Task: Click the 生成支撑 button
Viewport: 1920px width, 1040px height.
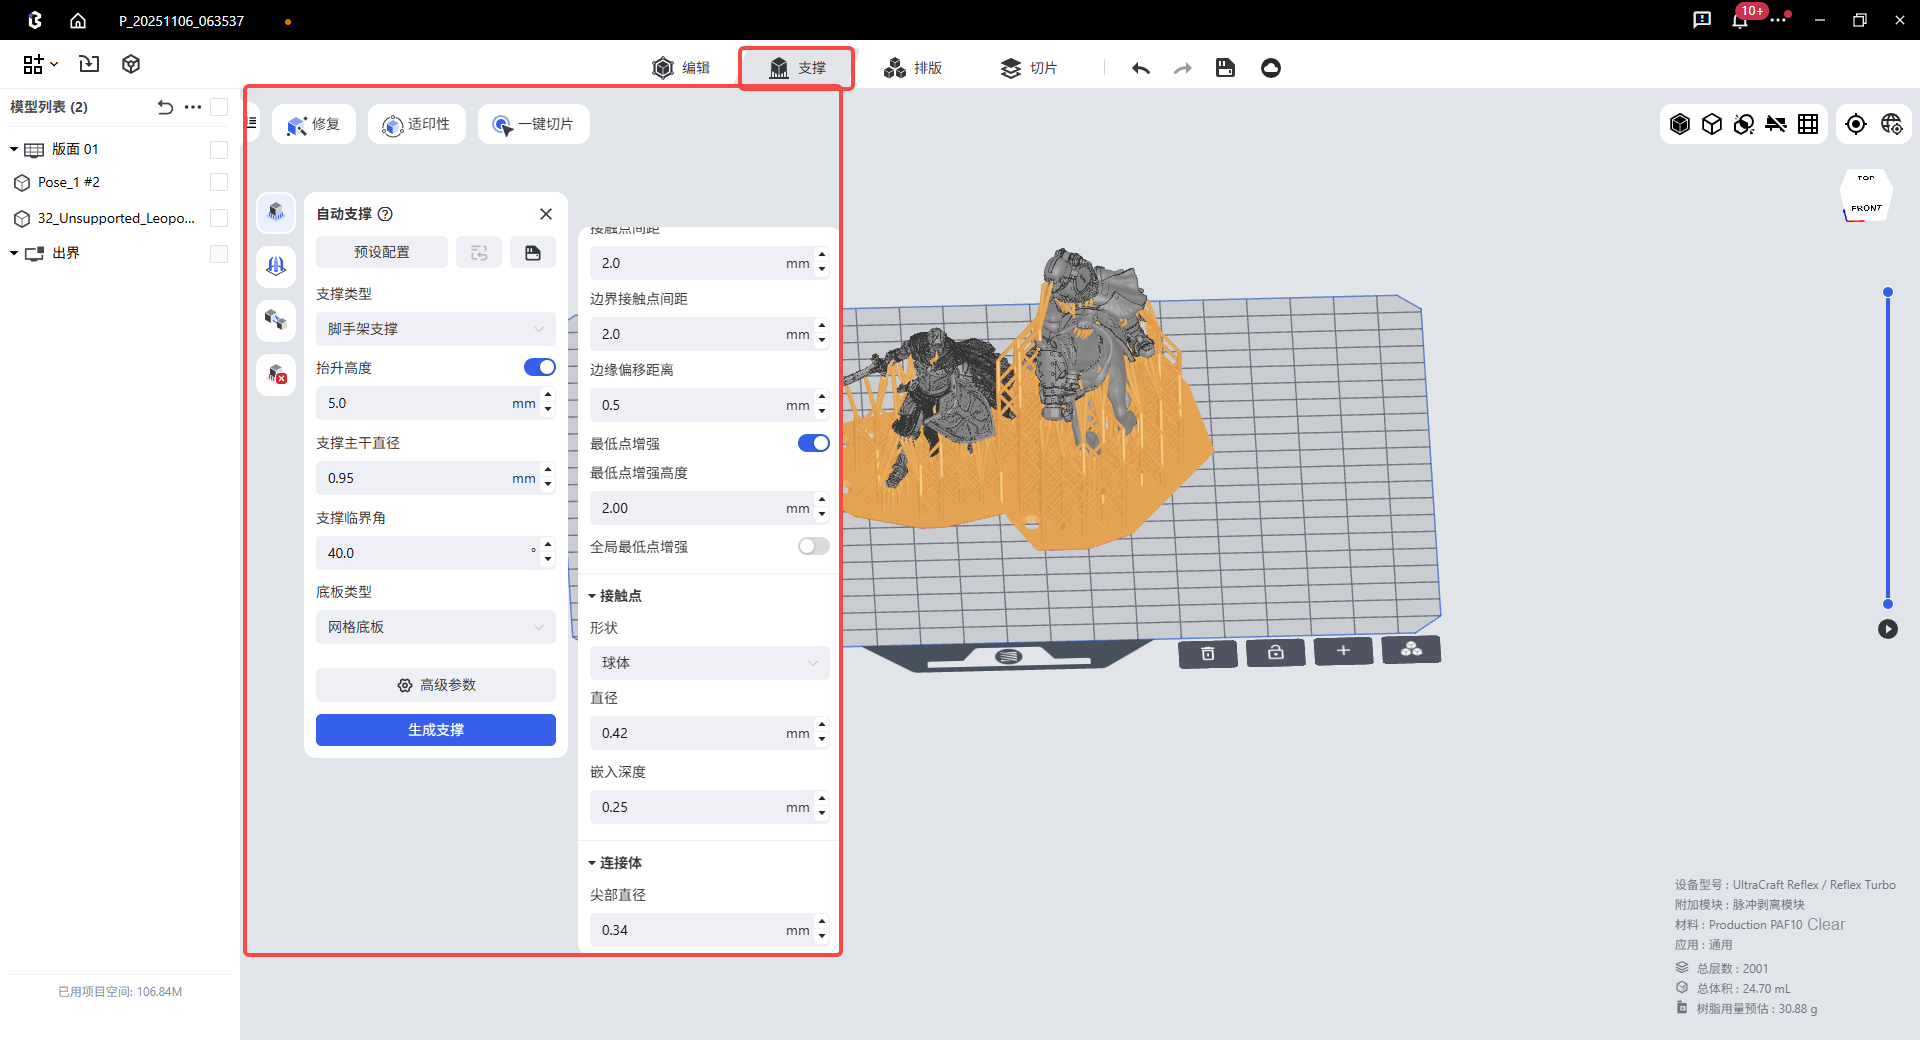Action: tap(436, 730)
